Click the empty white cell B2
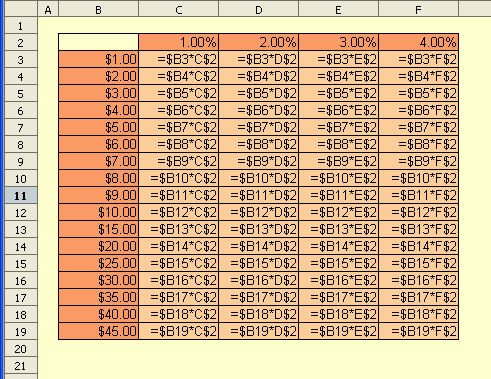 (x=98, y=42)
